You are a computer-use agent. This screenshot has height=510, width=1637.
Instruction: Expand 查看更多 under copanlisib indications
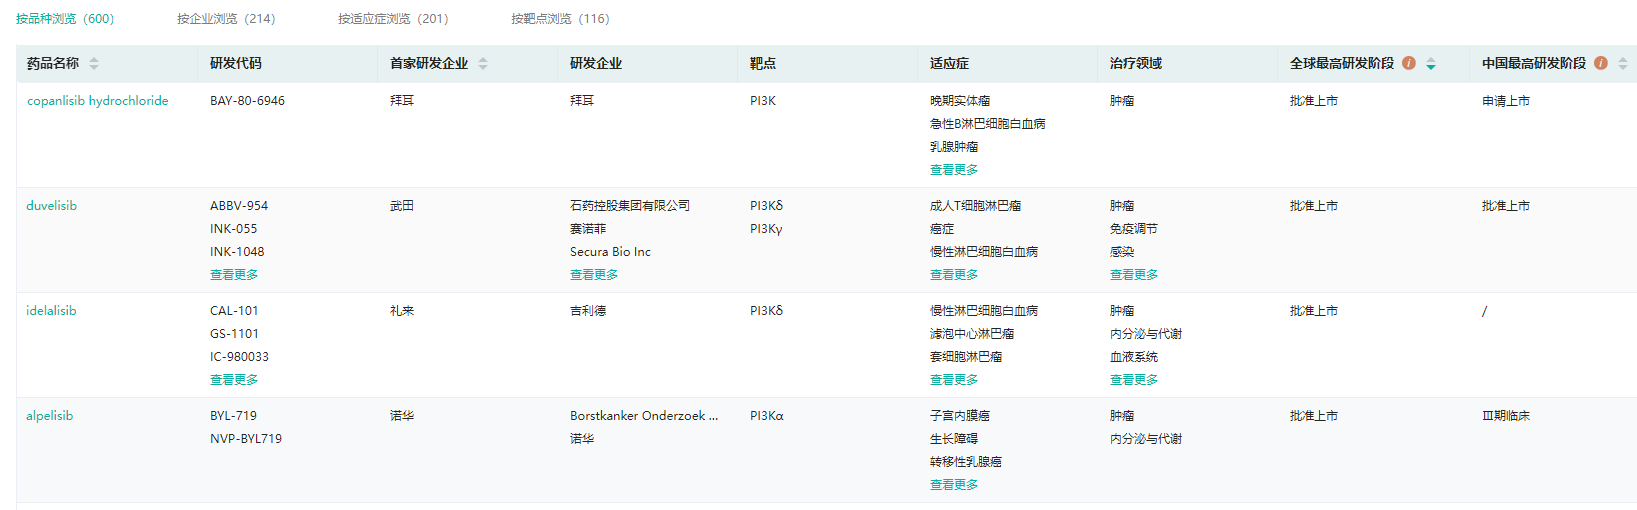click(x=954, y=170)
